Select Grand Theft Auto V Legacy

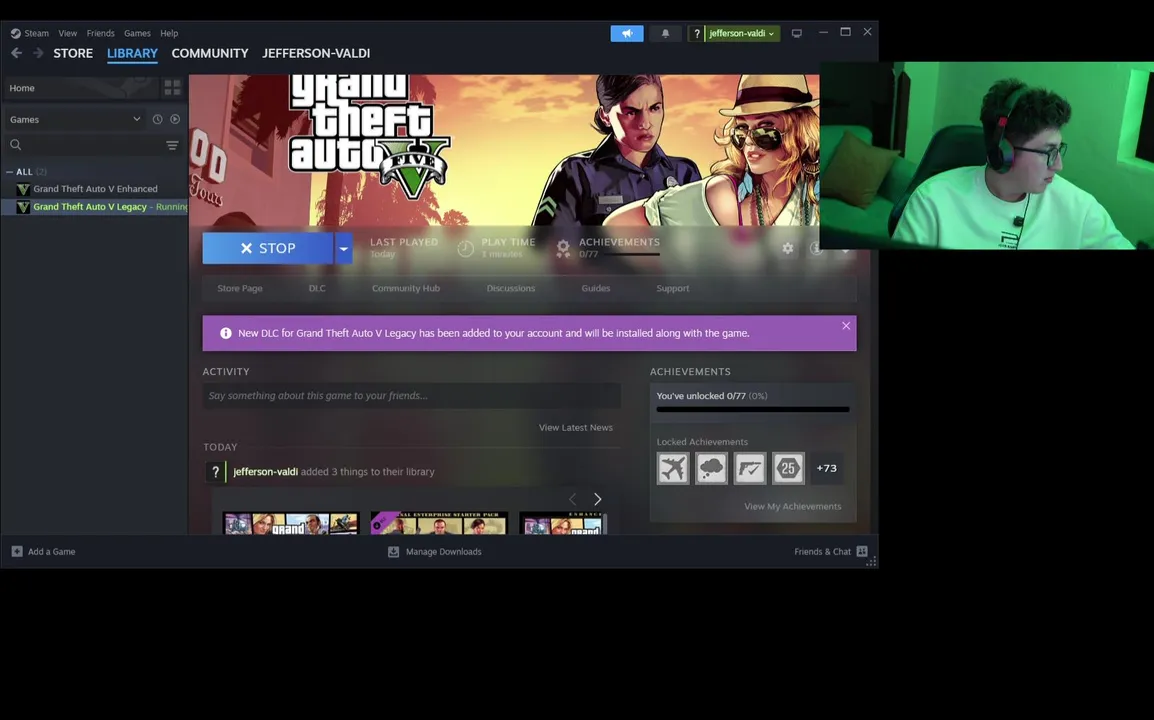tap(95, 207)
